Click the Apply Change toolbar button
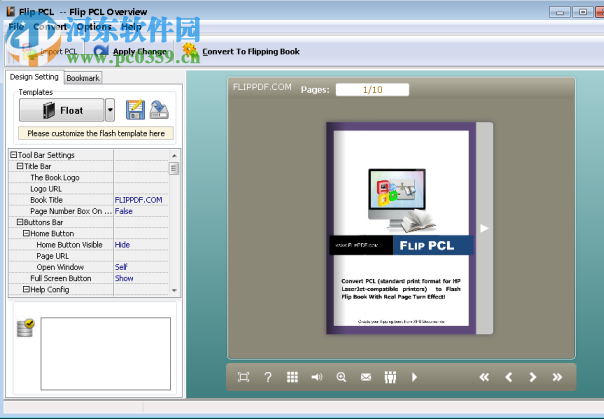604x420 pixels. point(130,51)
